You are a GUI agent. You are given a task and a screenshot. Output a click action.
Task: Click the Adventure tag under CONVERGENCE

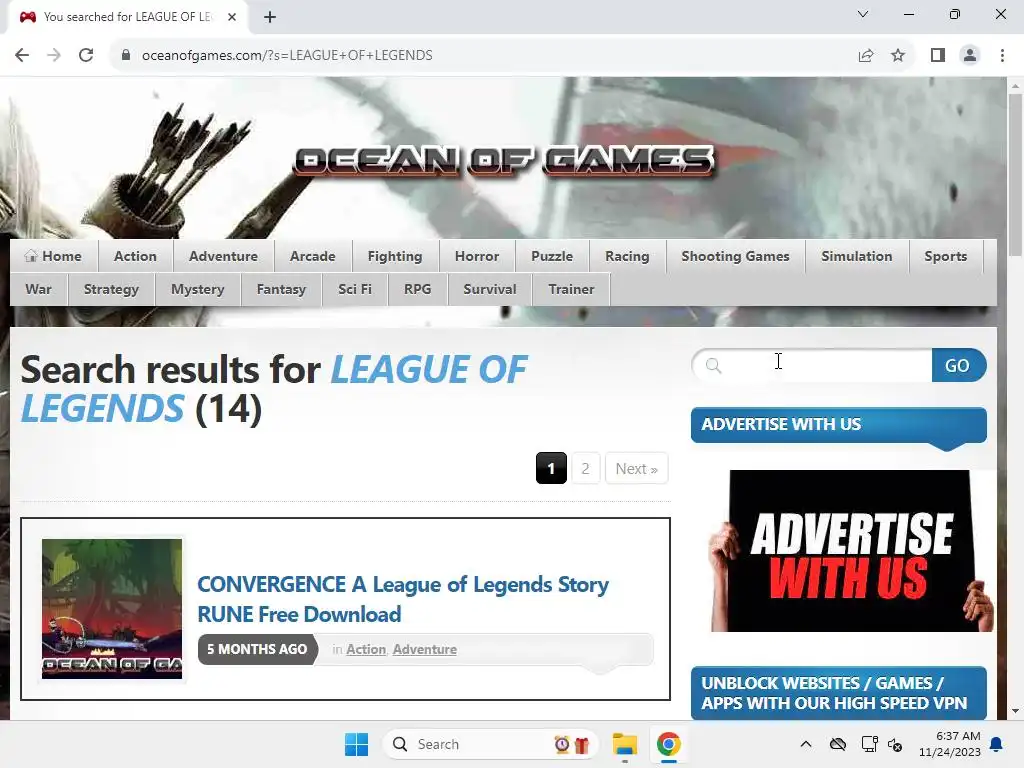coord(424,649)
